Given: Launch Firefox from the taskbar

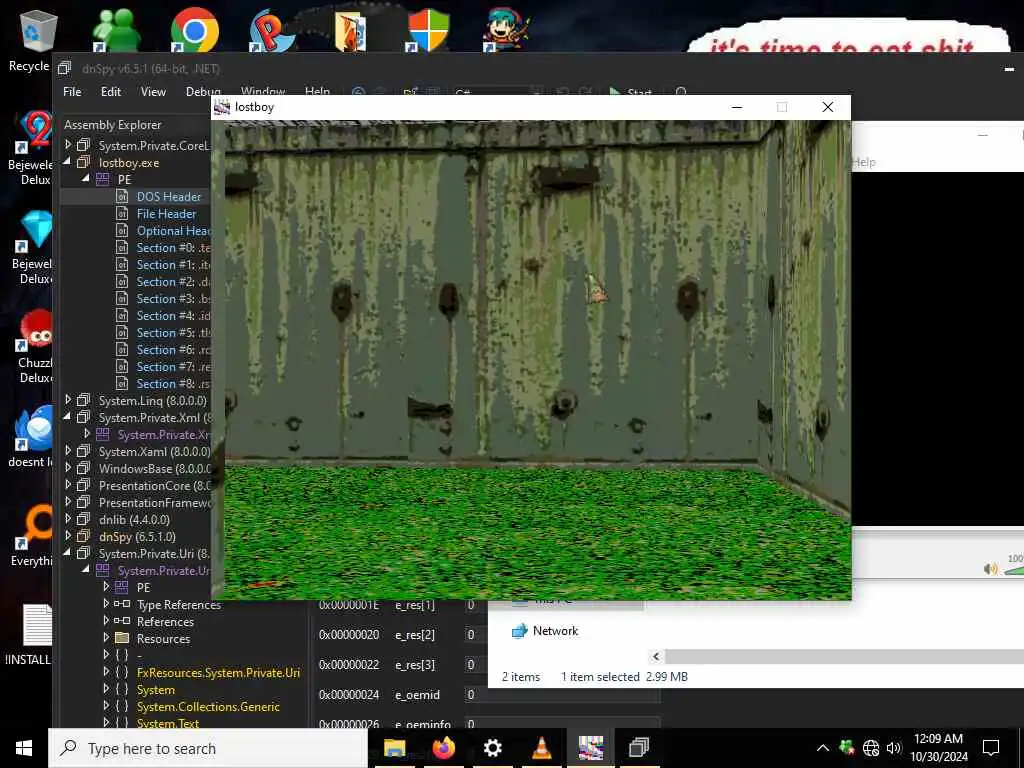Looking at the screenshot, I should 444,748.
